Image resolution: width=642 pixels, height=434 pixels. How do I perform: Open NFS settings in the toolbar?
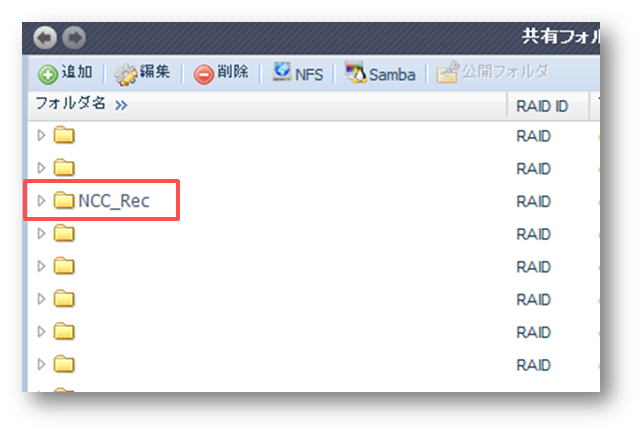coord(297,73)
